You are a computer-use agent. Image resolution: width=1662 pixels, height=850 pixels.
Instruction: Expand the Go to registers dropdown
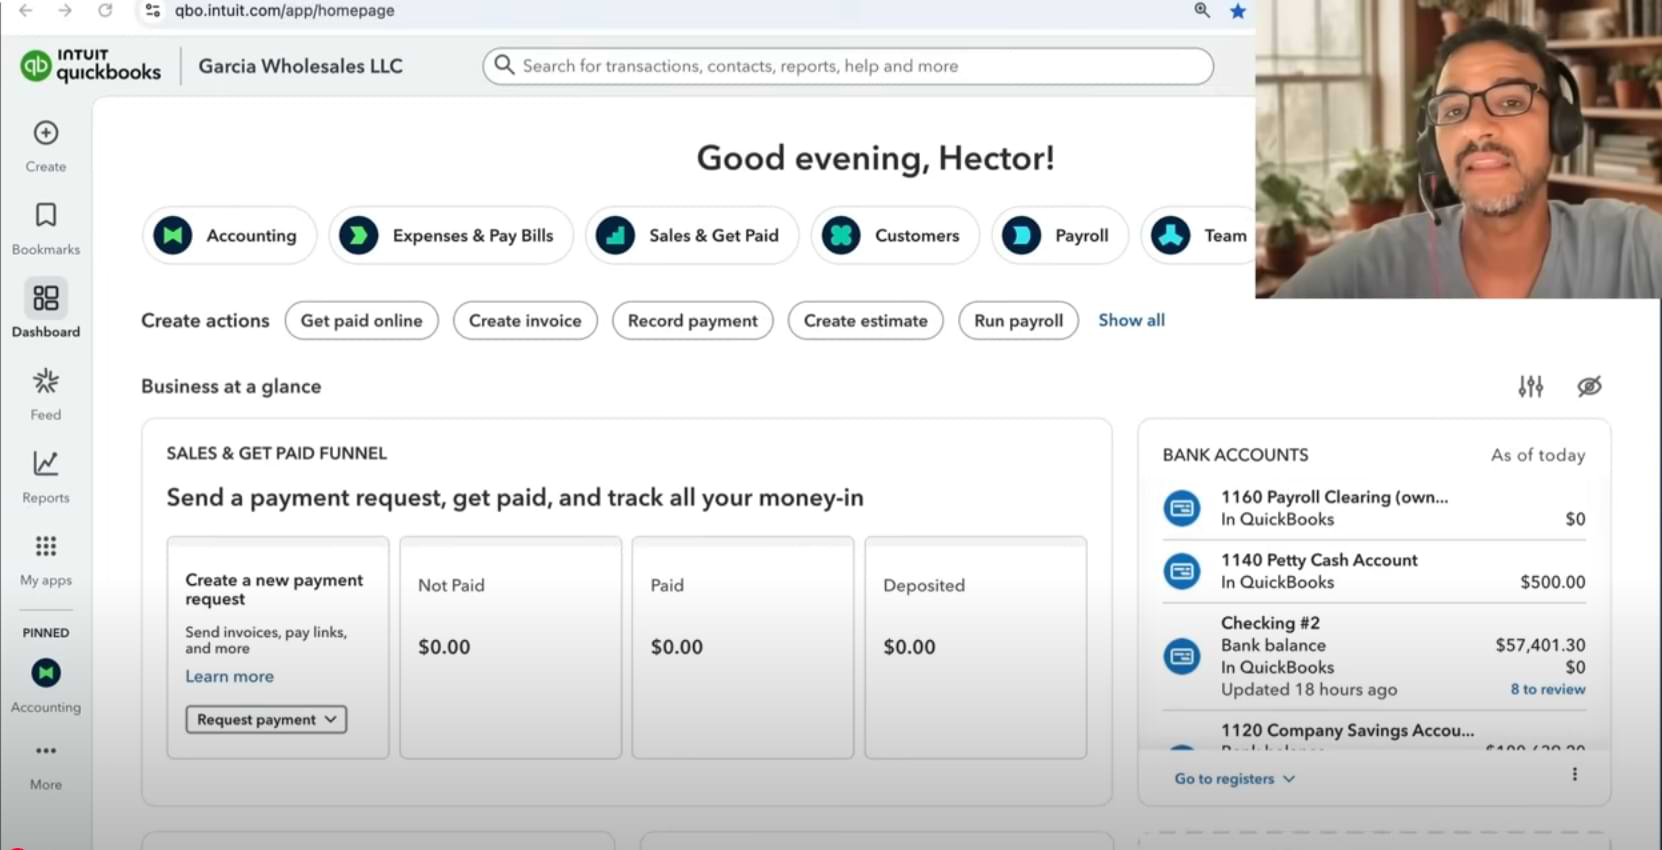(1234, 779)
